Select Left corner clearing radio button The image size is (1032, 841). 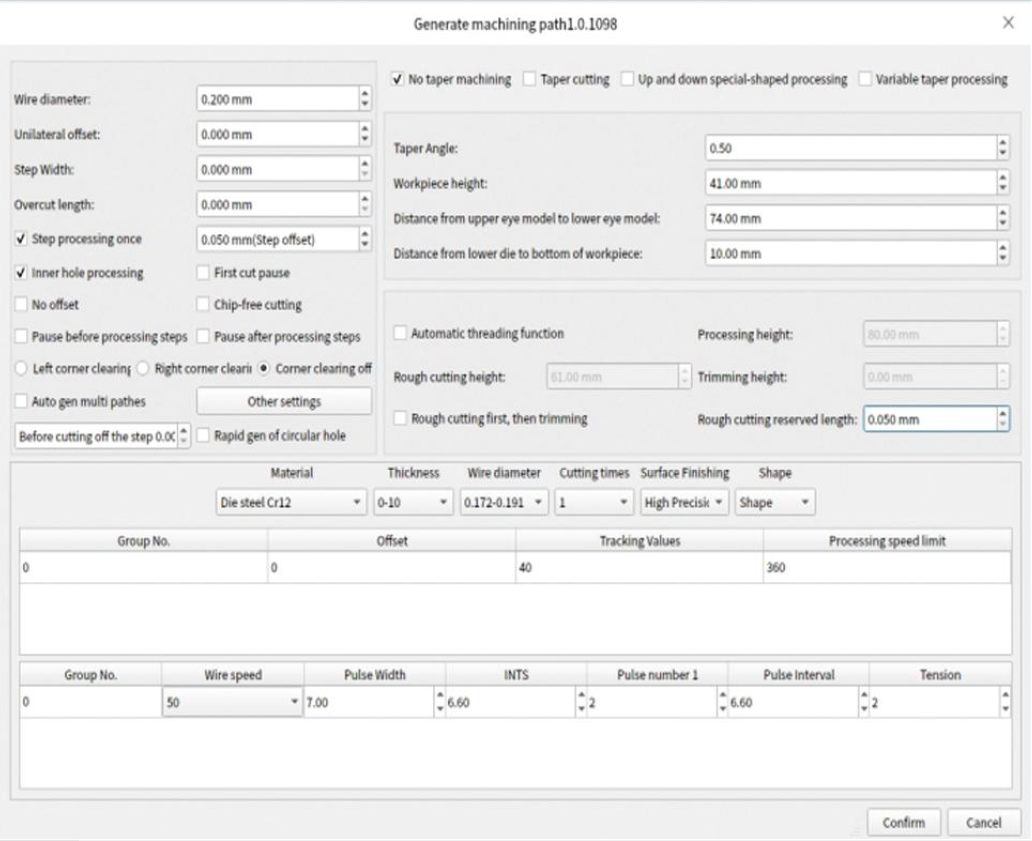point(21,368)
